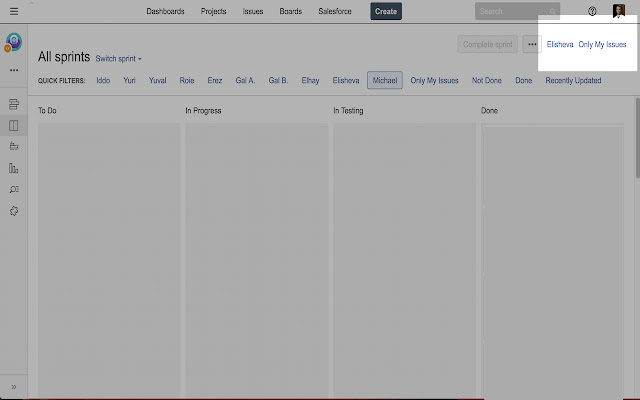Screen dimensions: 640x400
Task: Toggle the Iddo quick filter
Action: click(103, 80)
